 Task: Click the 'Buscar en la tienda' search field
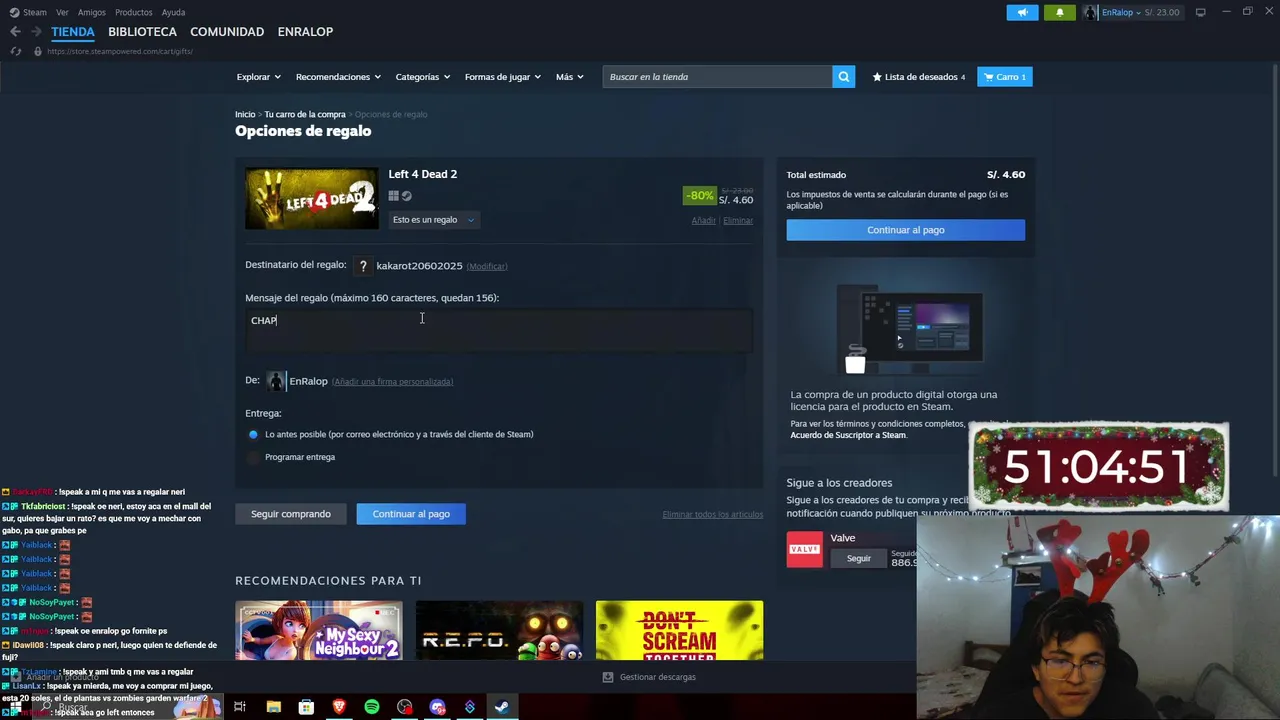tap(717, 77)
